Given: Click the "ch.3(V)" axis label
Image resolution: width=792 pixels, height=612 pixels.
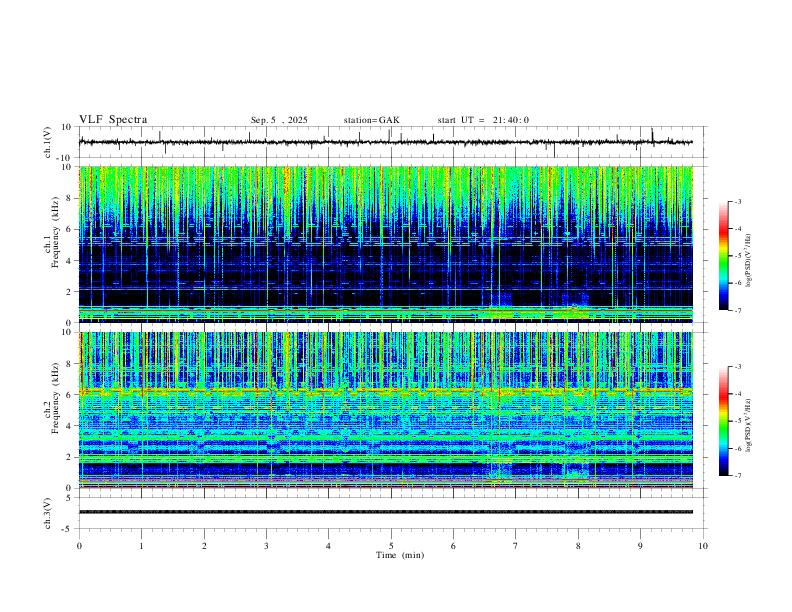Looking at the screenshot, I should [x=48, y=513].
